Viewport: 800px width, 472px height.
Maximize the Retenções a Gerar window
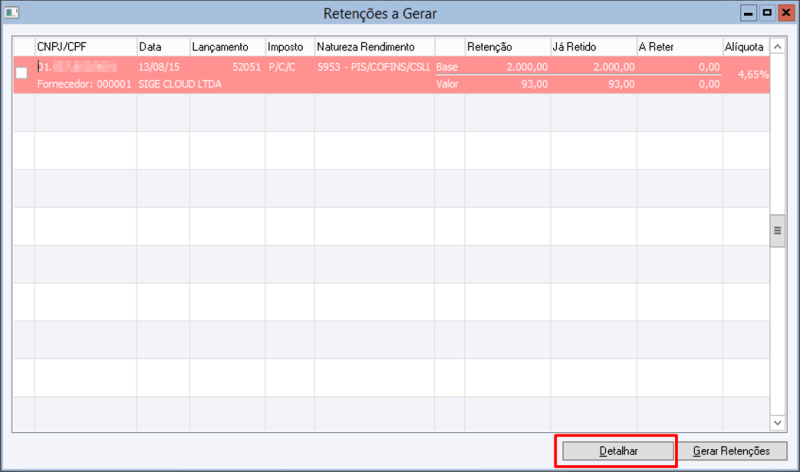click(x=767, y=13)
